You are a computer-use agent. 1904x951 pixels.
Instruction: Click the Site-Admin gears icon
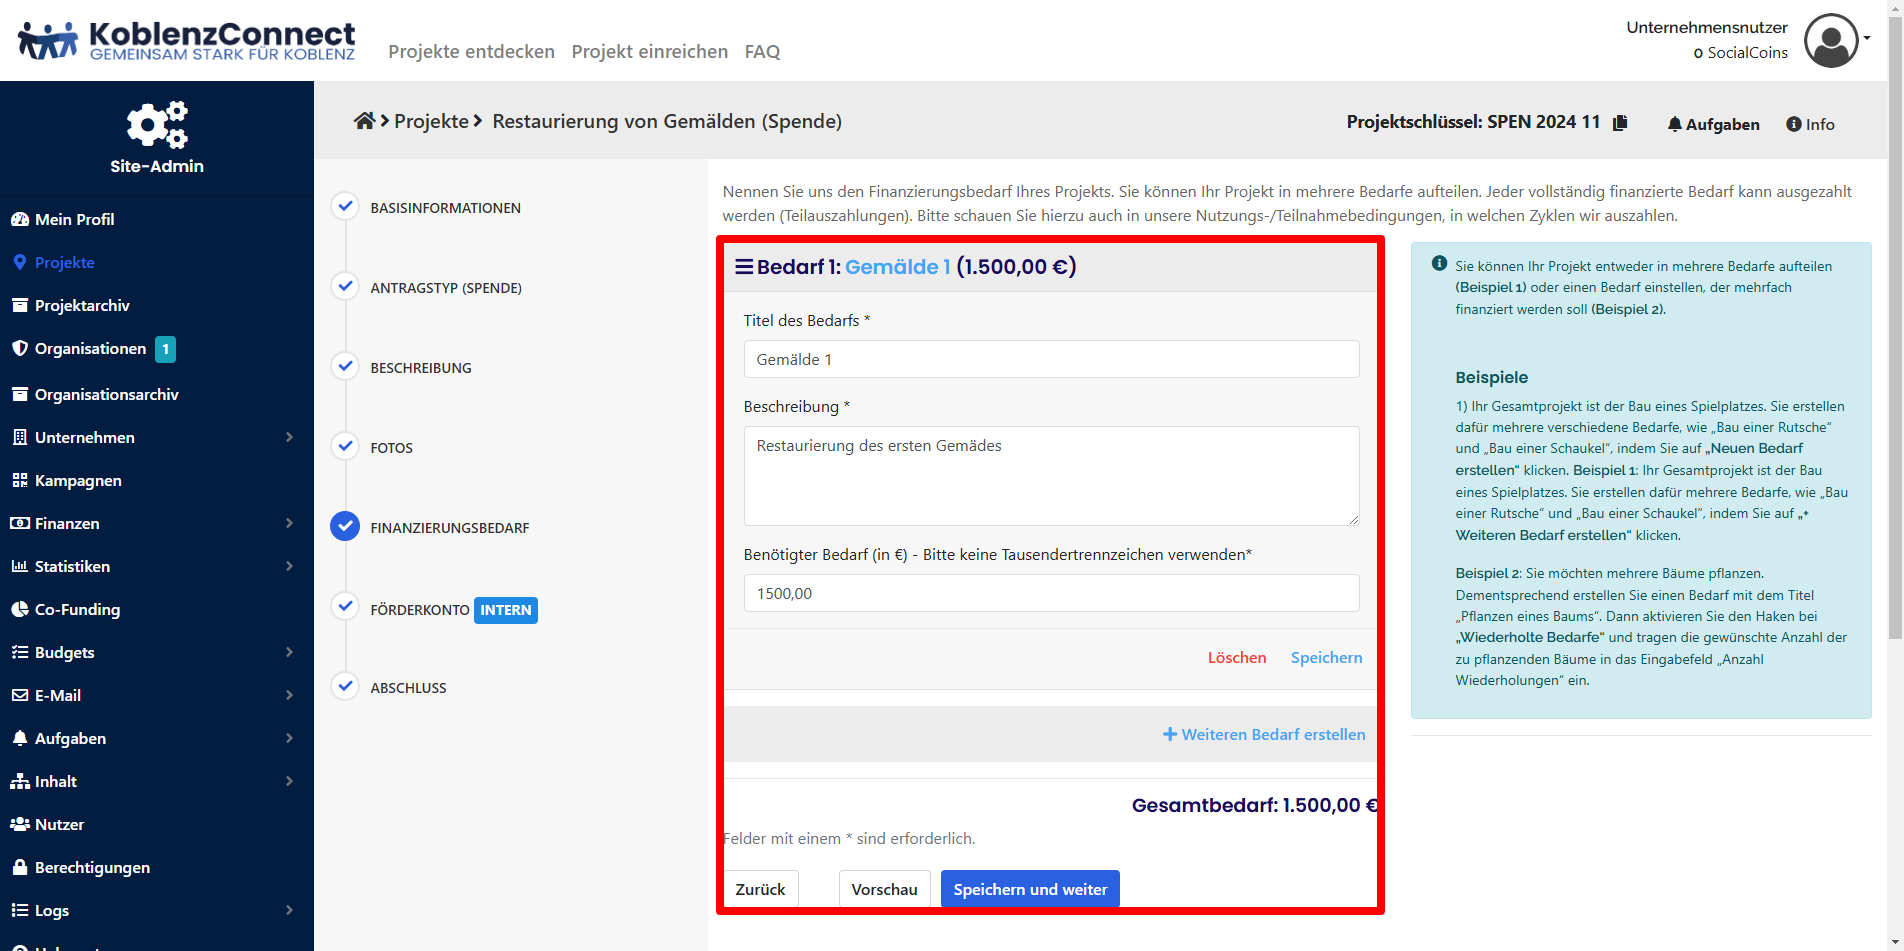coord(157,125)
